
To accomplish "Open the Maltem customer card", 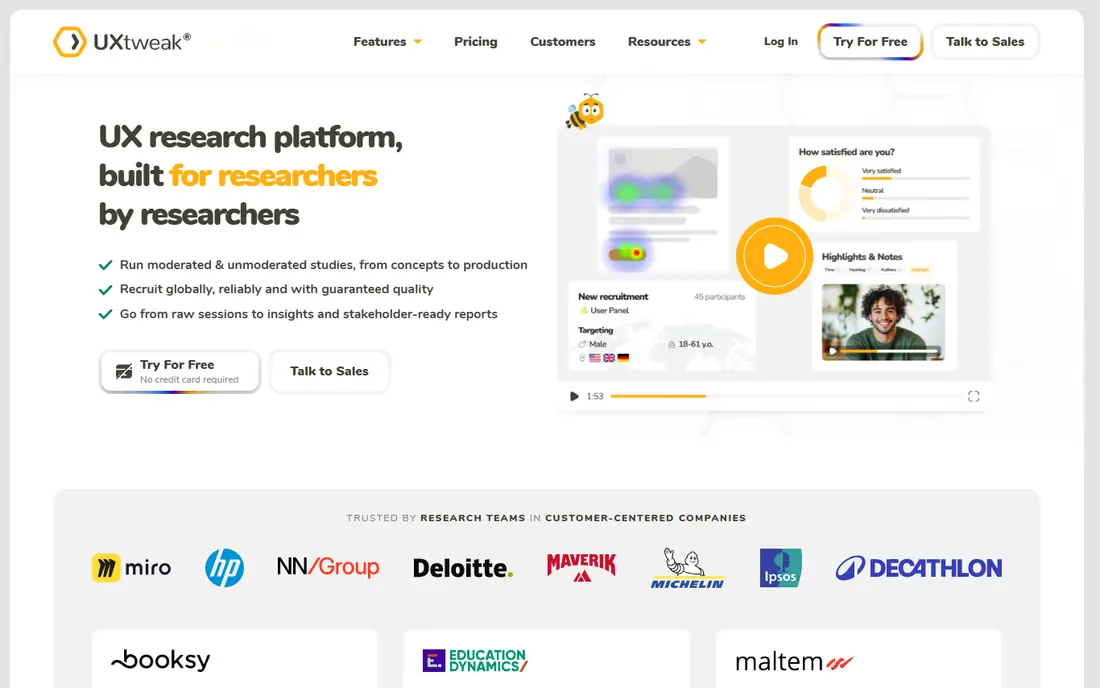I will pyautogui.click(x=859, y=659).
